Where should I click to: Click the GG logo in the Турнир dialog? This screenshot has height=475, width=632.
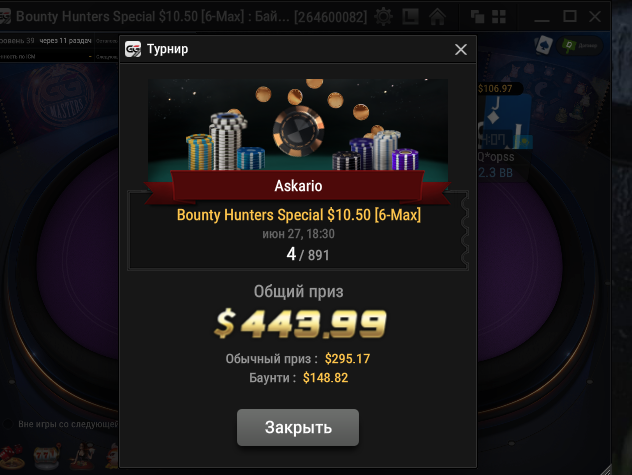pyautogui.click(x=133, y=49)
